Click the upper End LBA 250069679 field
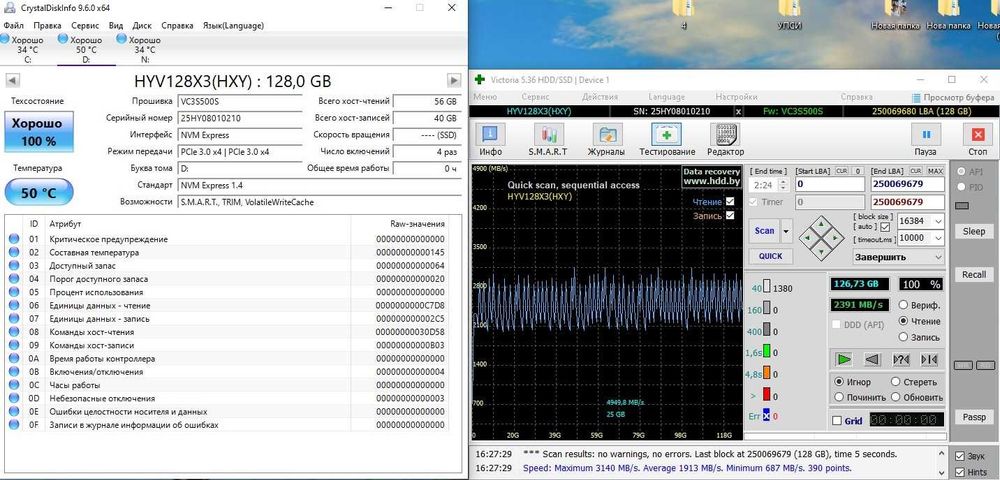 pyautogui.click(x=908, y=184)
